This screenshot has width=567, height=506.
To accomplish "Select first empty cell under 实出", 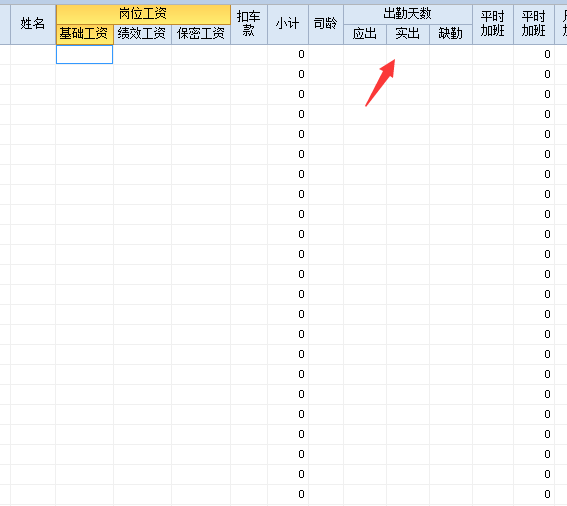I will [x=408, y=55].
